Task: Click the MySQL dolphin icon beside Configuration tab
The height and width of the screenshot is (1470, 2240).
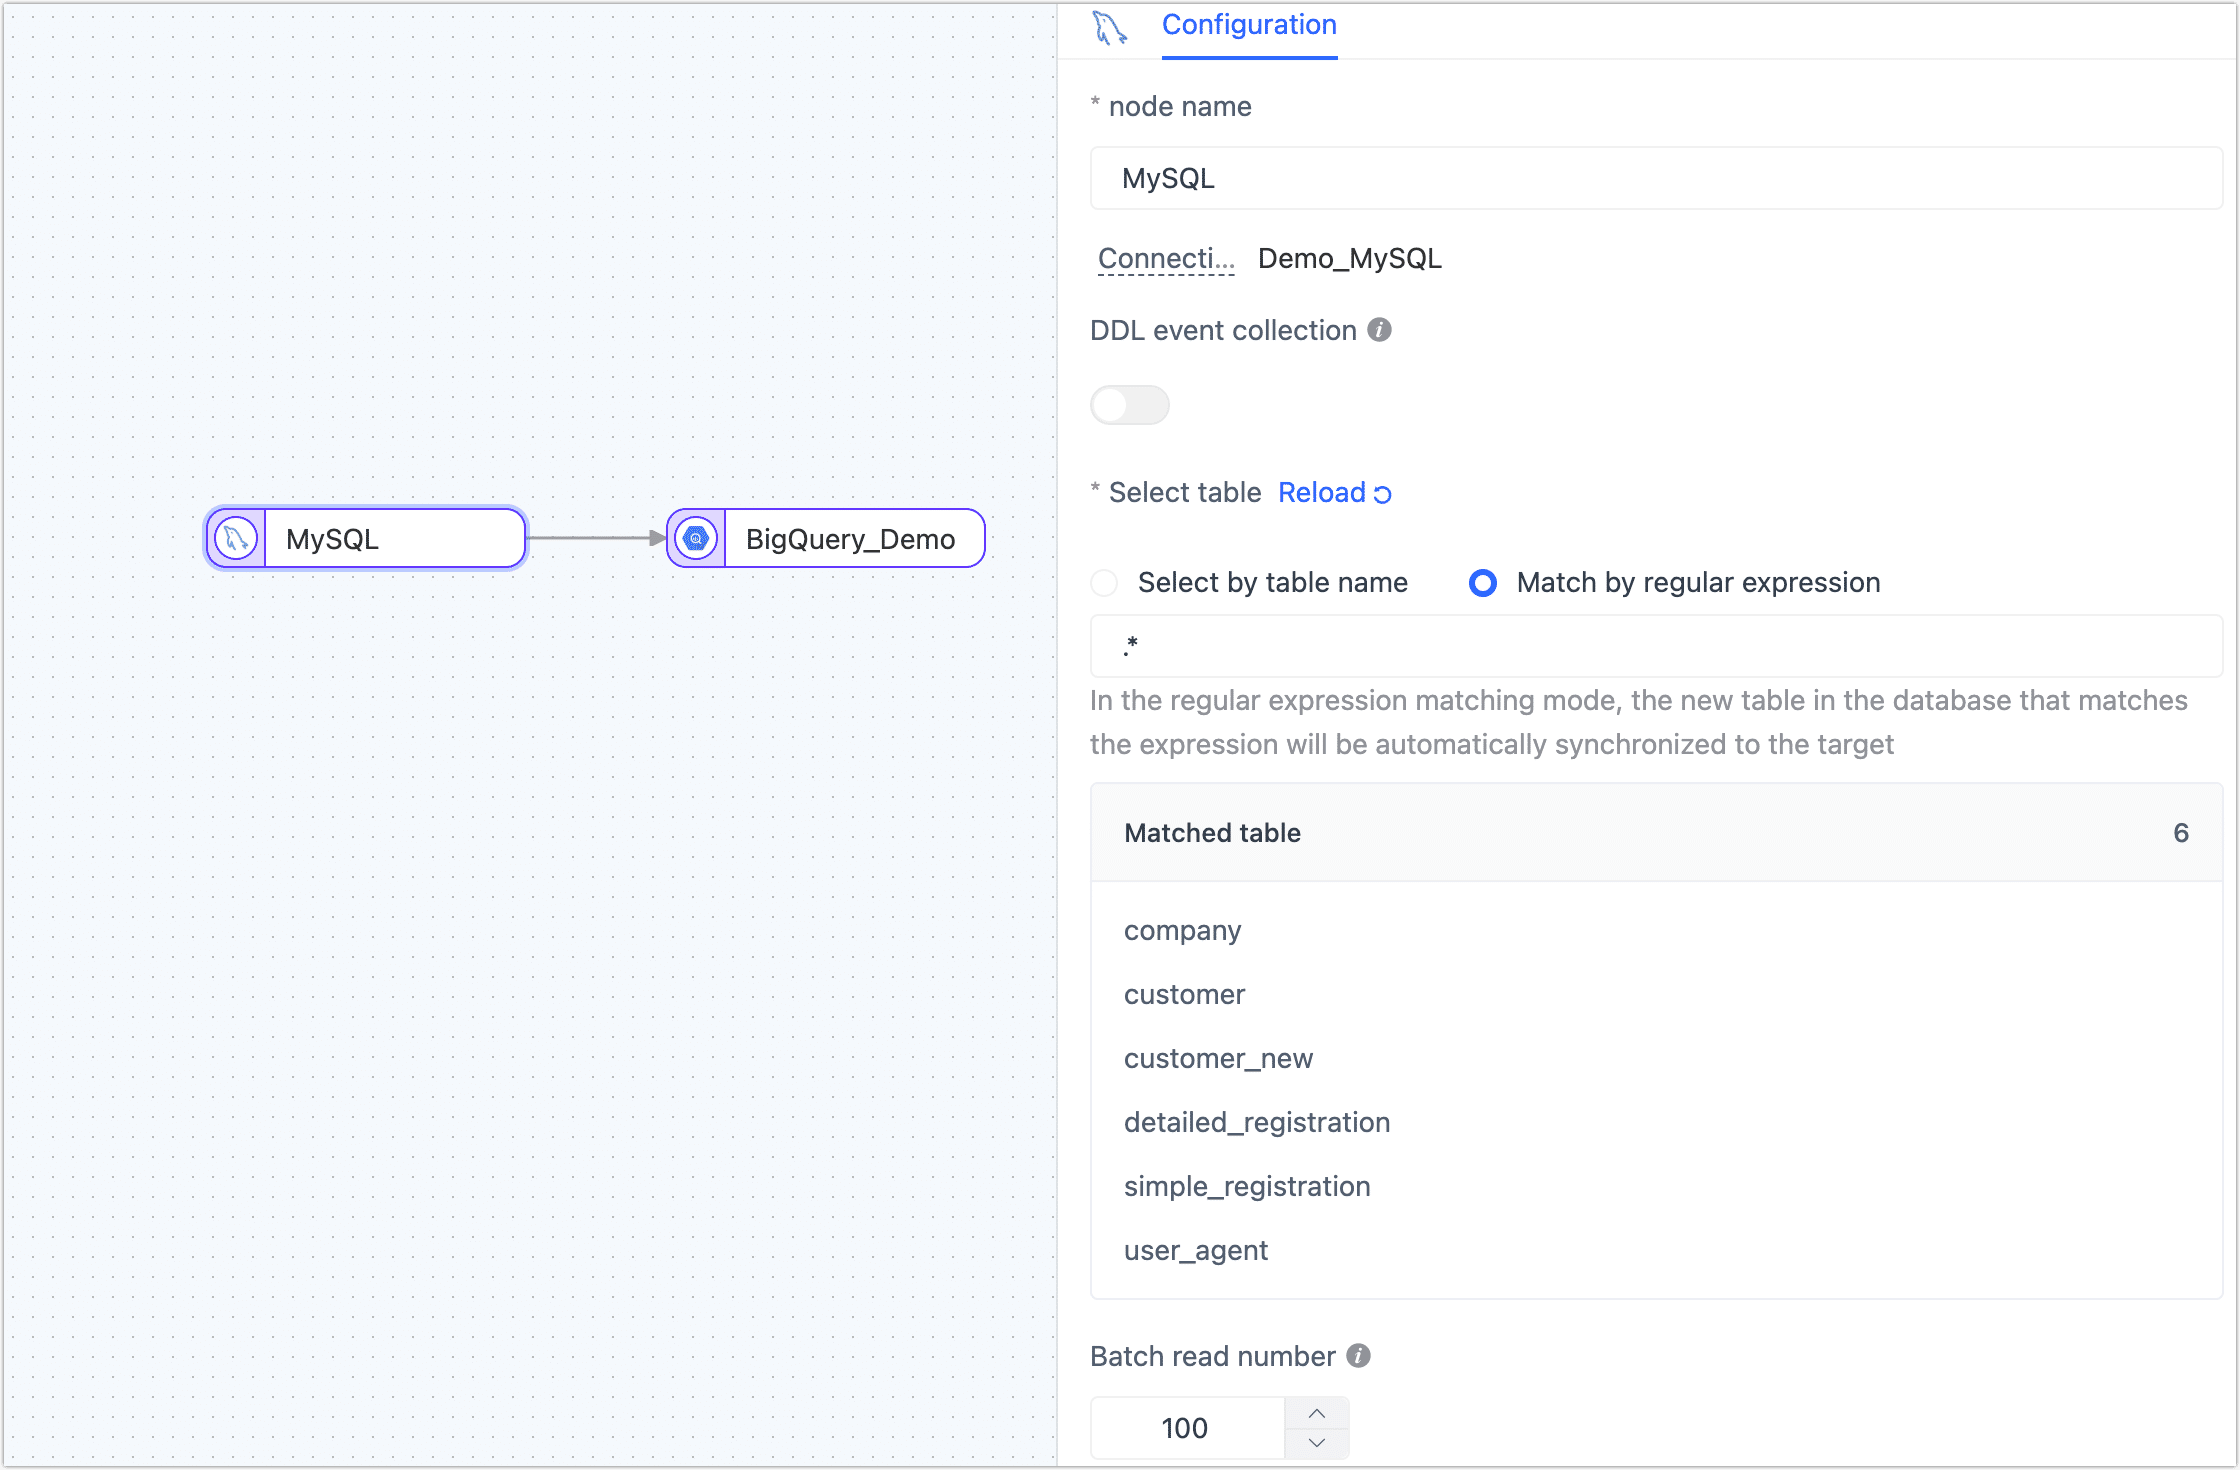Action: pos(1109,27)
